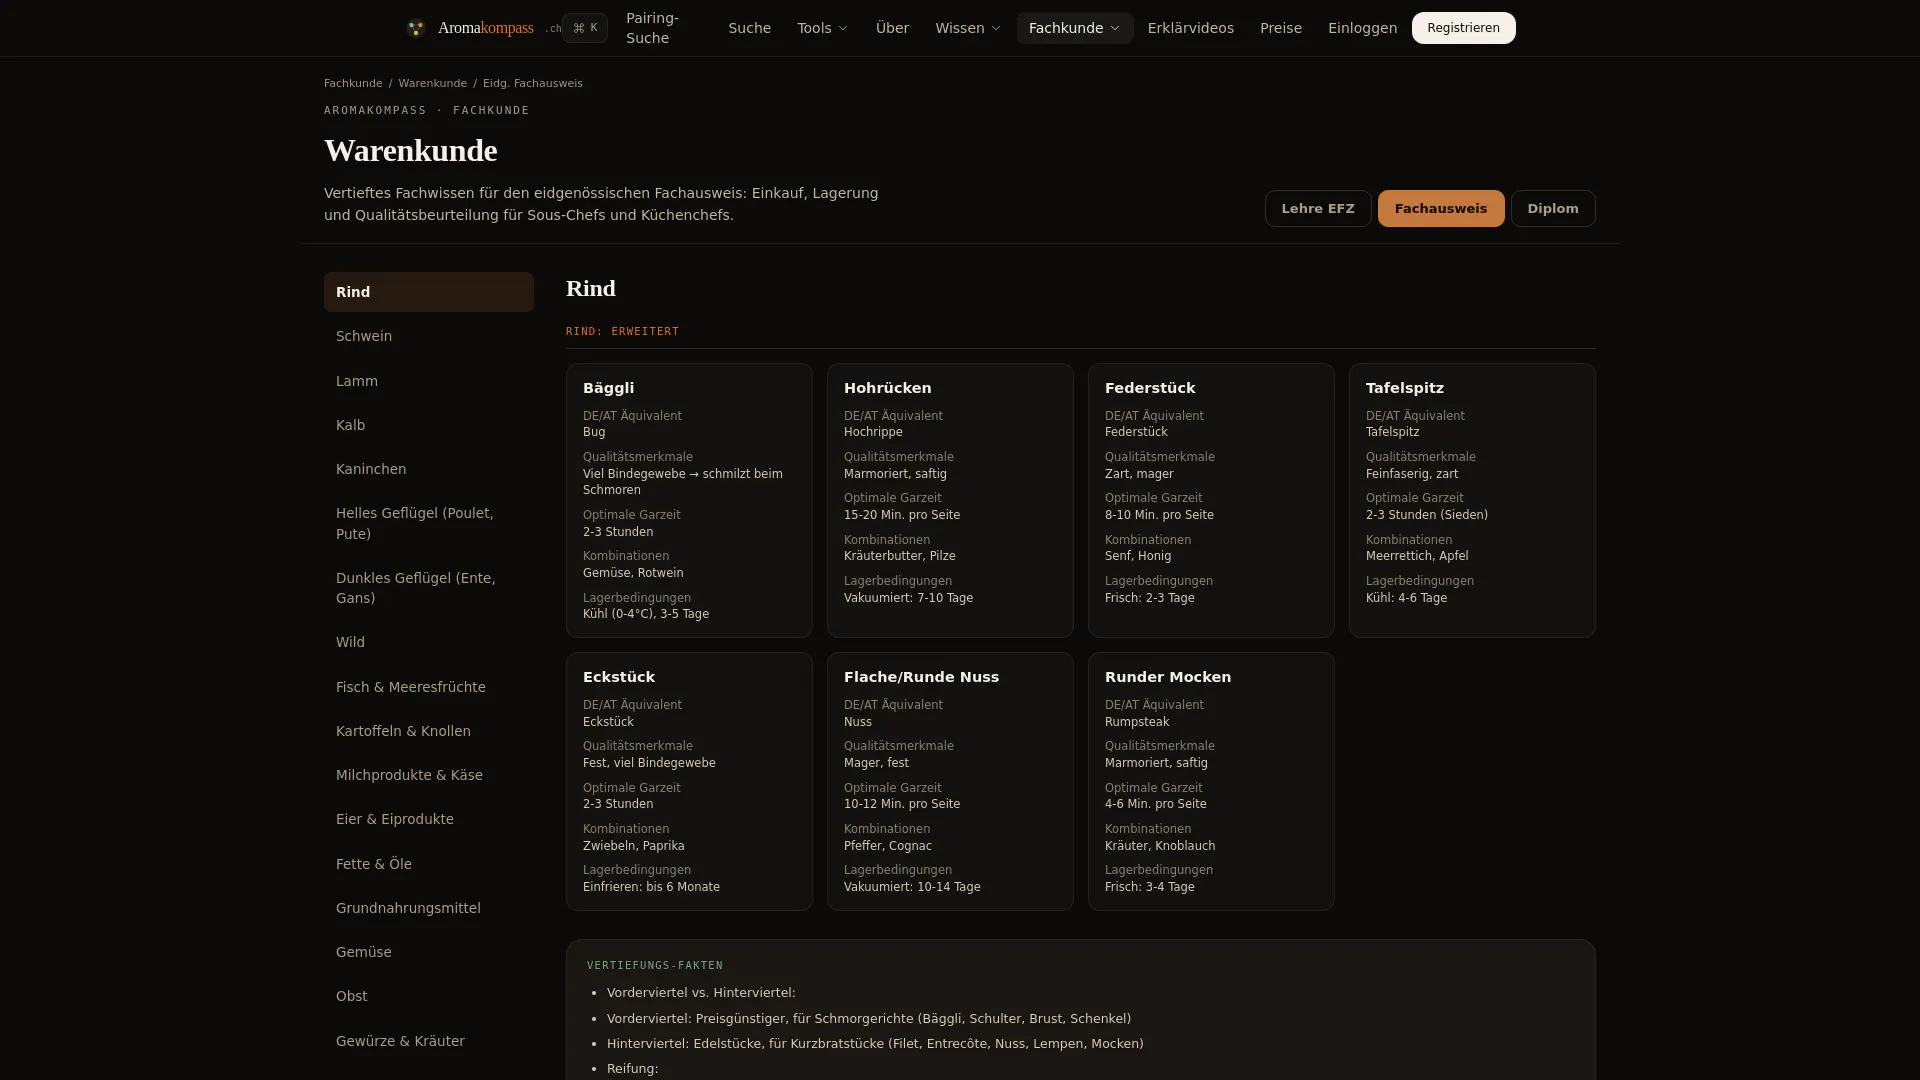Click the Einloggen link
The height and width of the screenshot is (1080, 1920).
click(x=1362, y=28)
